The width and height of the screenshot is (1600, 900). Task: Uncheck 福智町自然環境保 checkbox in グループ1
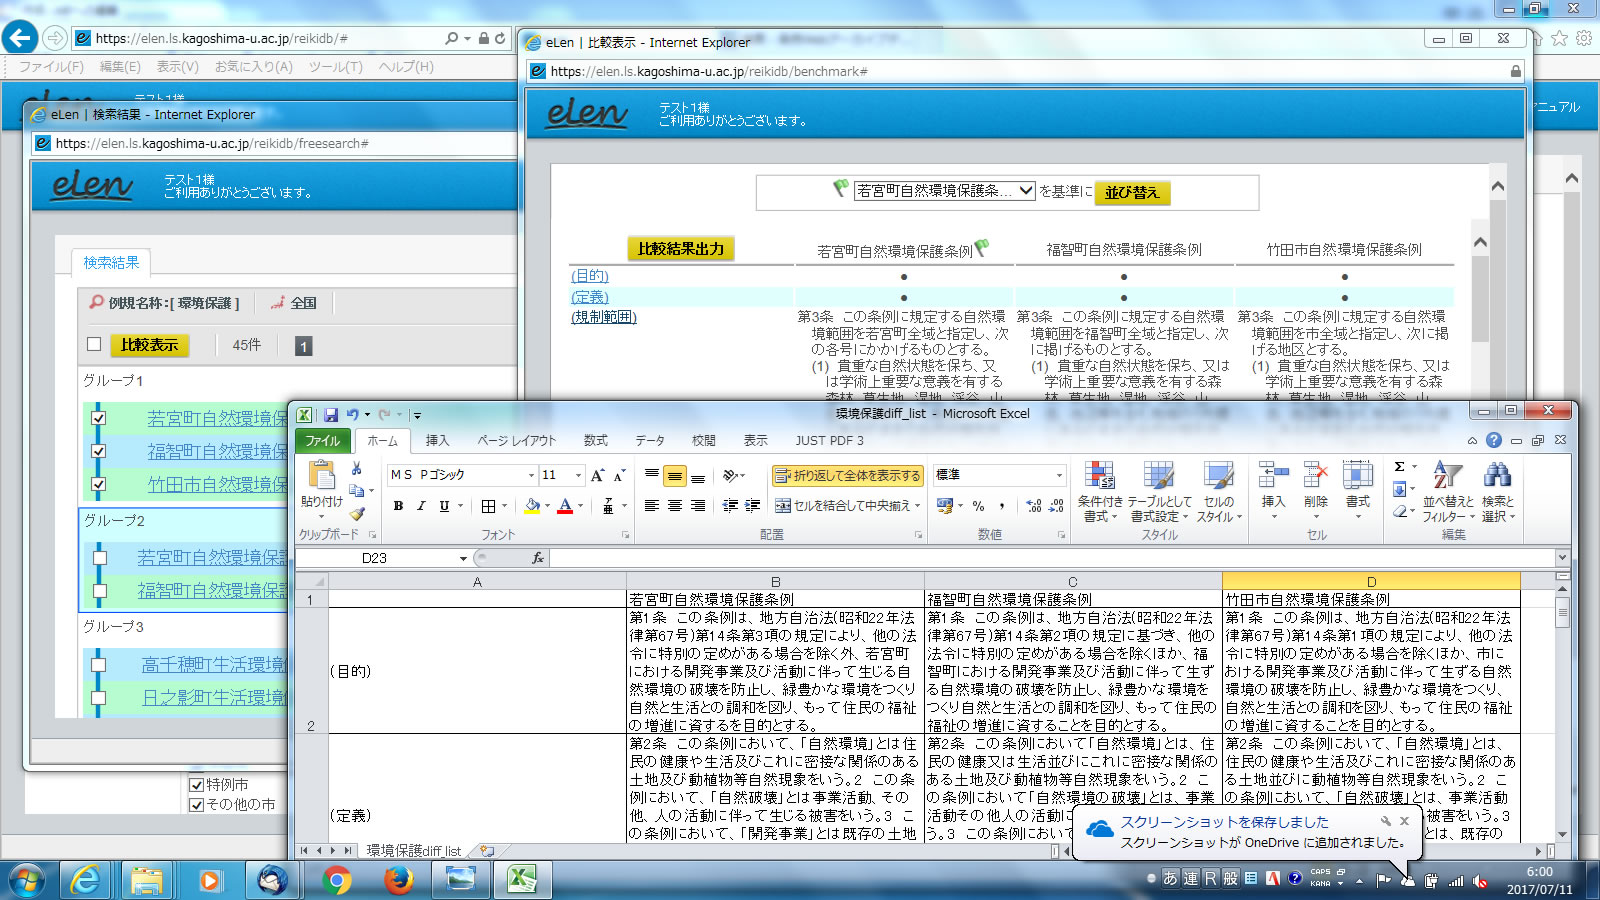(98, 451)
